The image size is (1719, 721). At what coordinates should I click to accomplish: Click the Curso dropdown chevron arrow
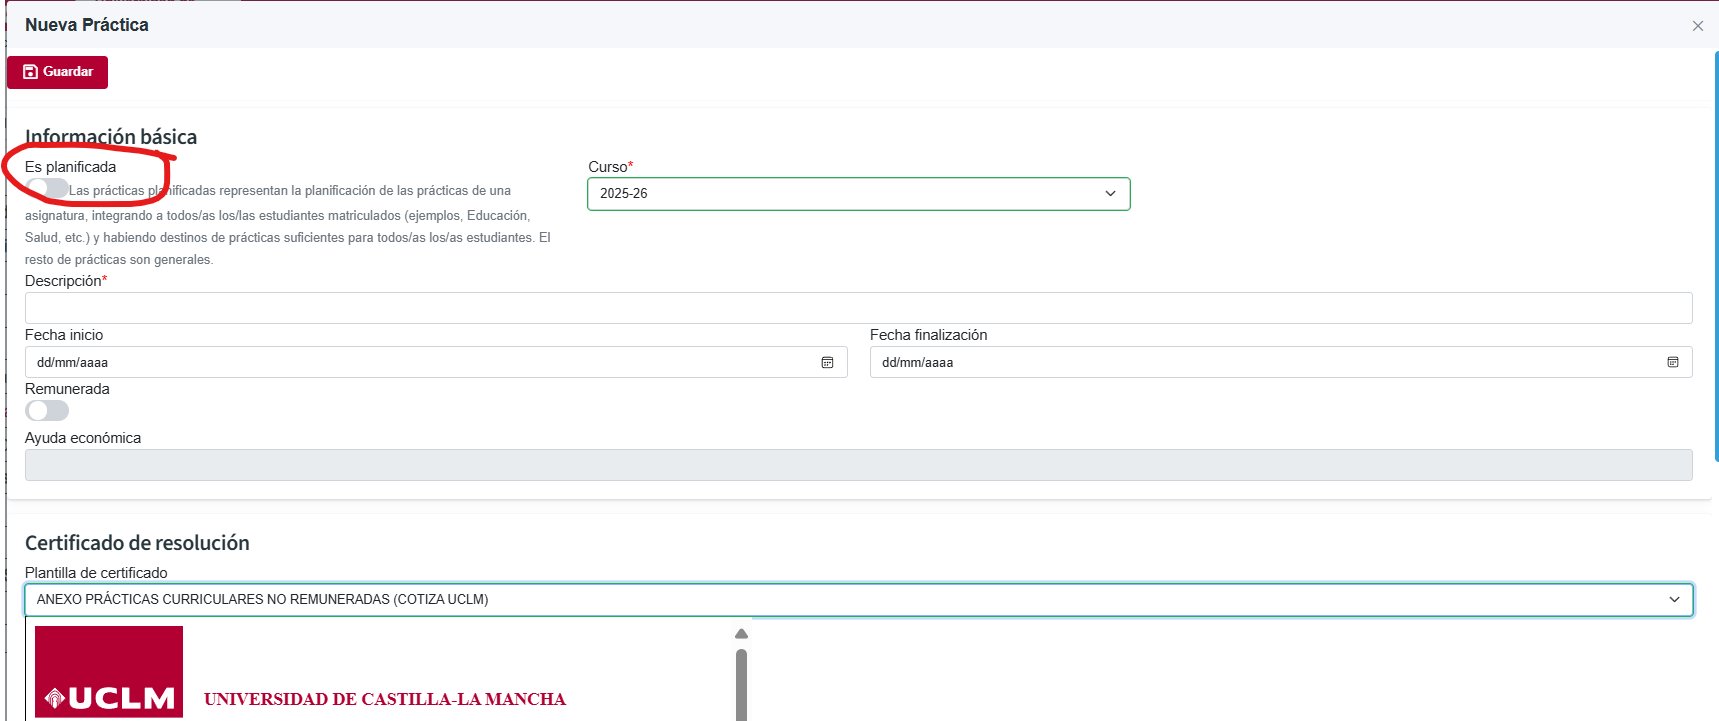tap(1110, 194)
